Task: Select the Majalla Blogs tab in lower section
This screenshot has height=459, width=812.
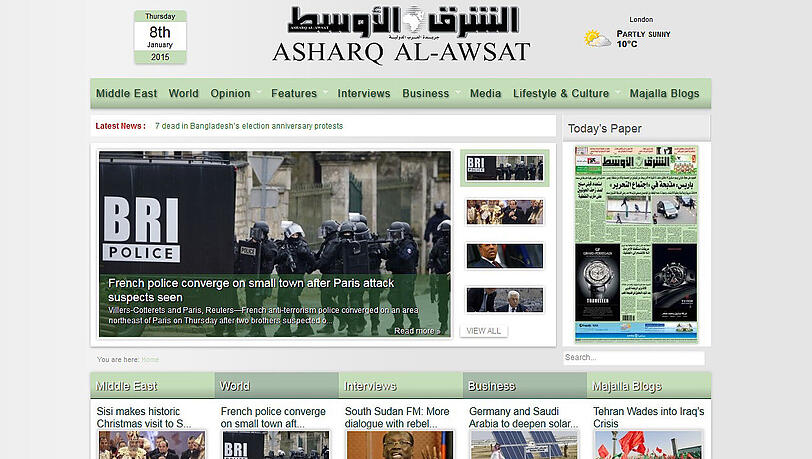Action: (649, 386)
